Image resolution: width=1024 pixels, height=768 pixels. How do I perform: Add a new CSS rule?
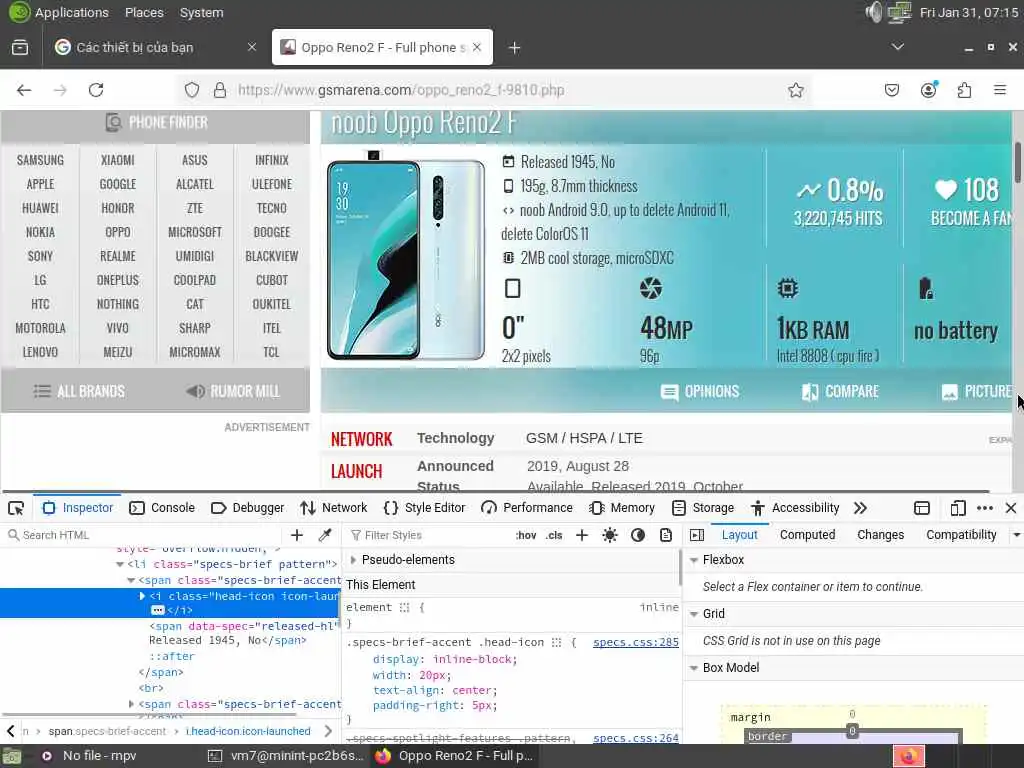582,536
